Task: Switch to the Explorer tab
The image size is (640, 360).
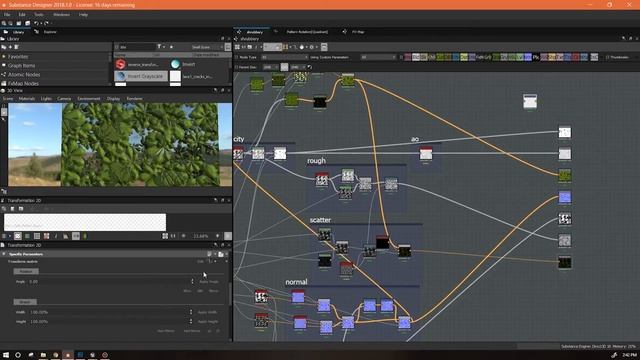Action: [46, 32]
